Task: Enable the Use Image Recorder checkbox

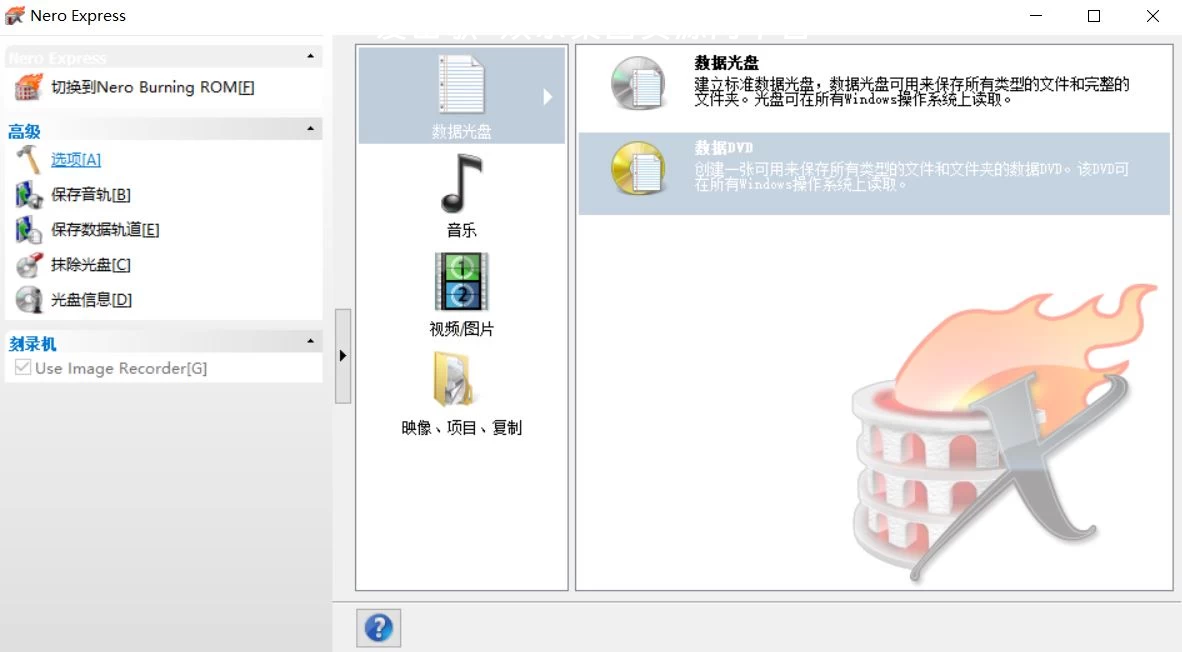Action: coord(22,368)
